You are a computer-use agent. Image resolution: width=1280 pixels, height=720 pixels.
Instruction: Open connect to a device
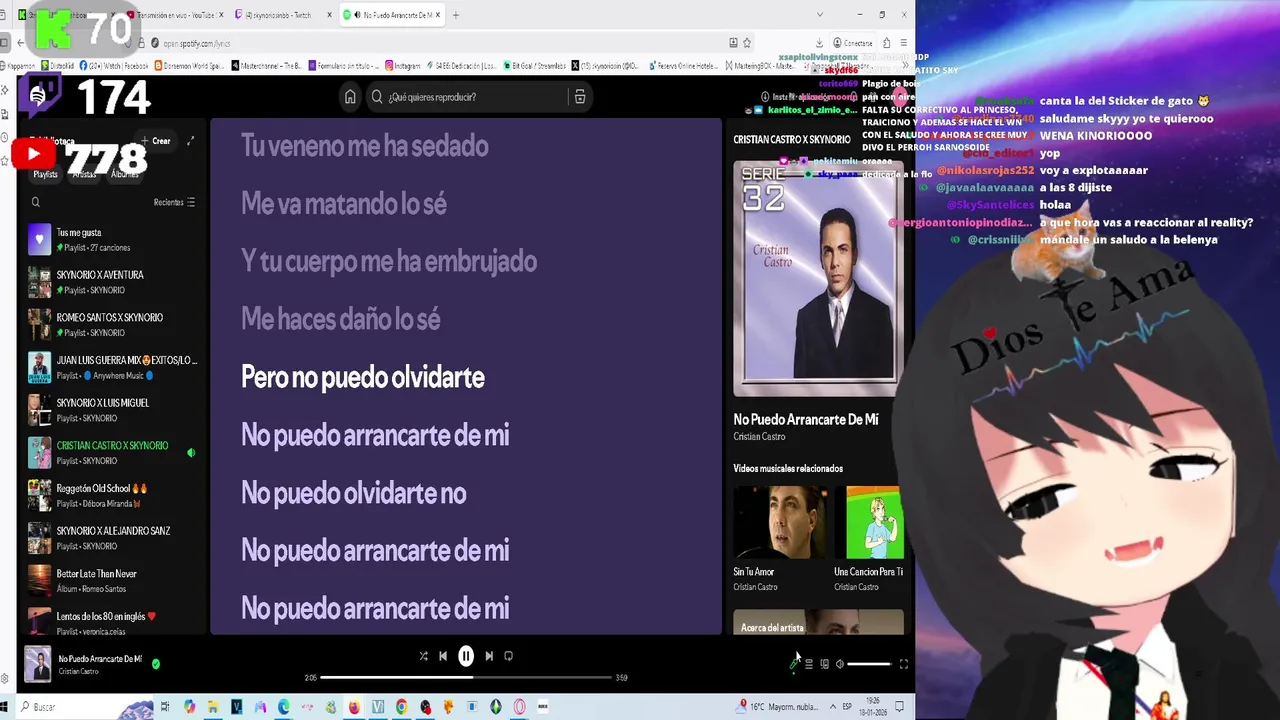click(824, 664)
